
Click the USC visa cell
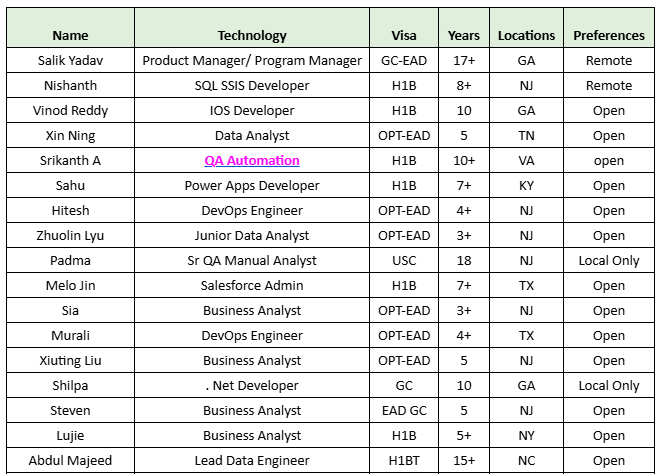tap(404, 260)
